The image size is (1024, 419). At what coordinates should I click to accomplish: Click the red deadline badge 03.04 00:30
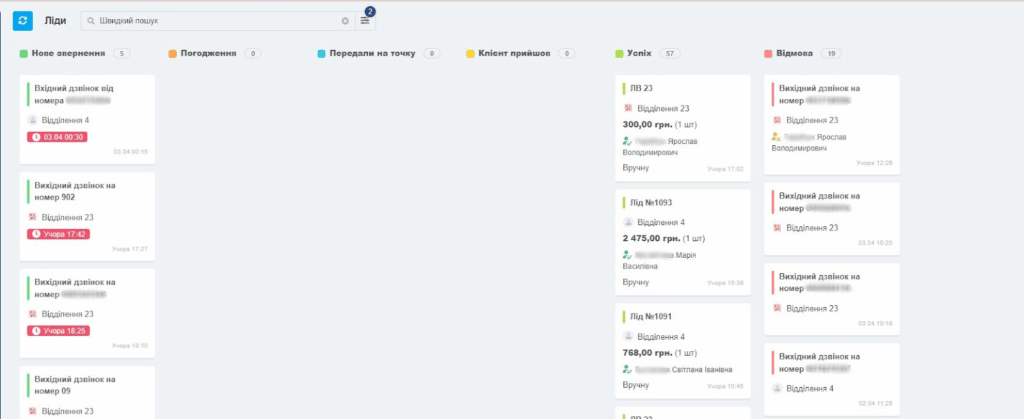(x=59, y=137)
